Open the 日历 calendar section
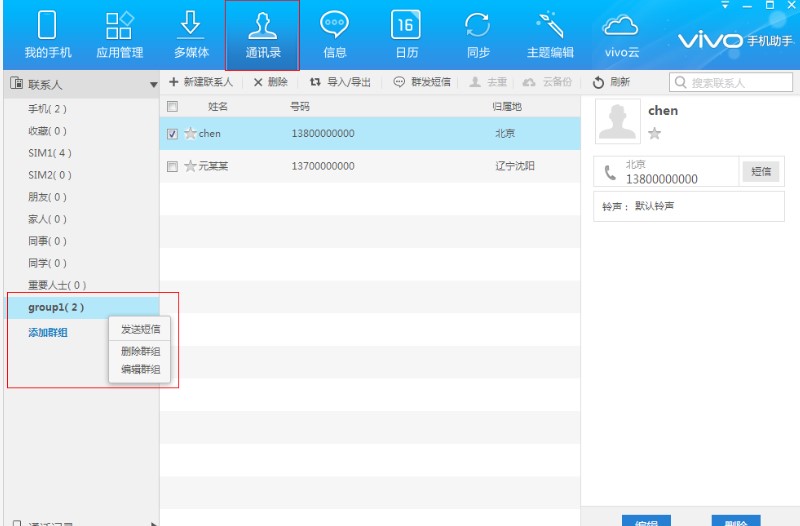 pyautogui.click(x=406, y=35)
